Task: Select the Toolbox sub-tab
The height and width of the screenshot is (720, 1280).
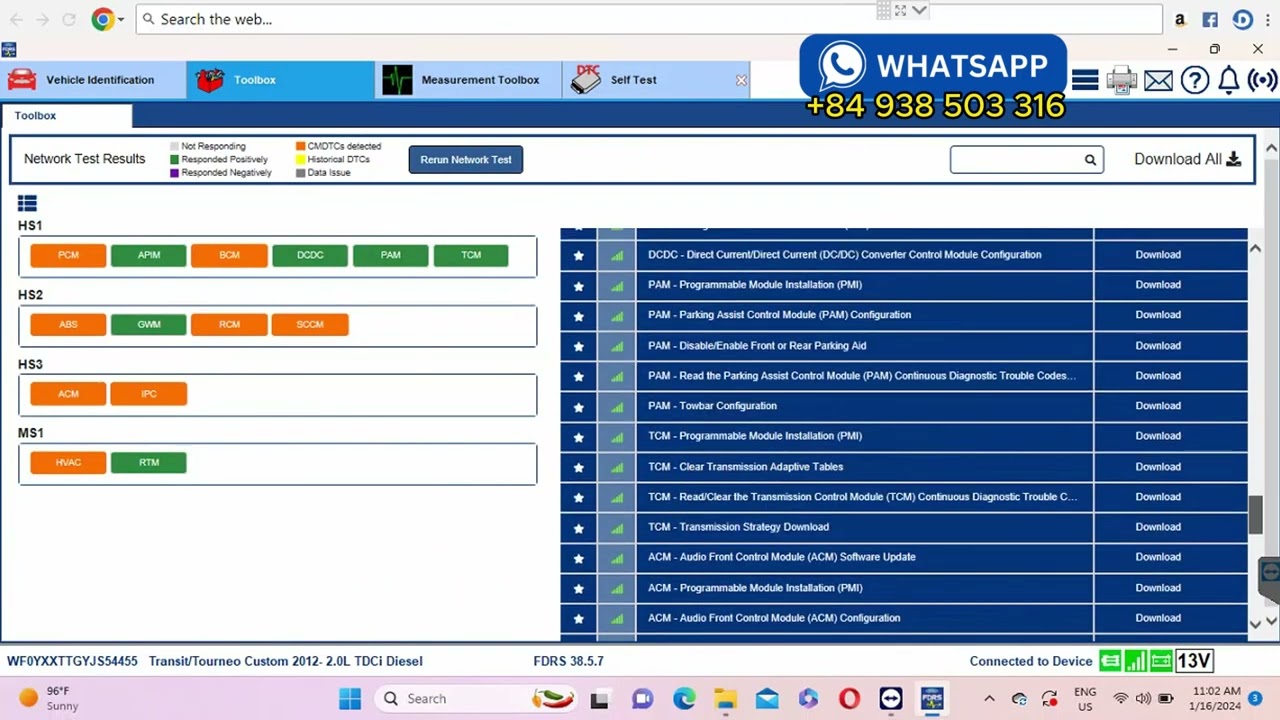Action: pos(66,116)
